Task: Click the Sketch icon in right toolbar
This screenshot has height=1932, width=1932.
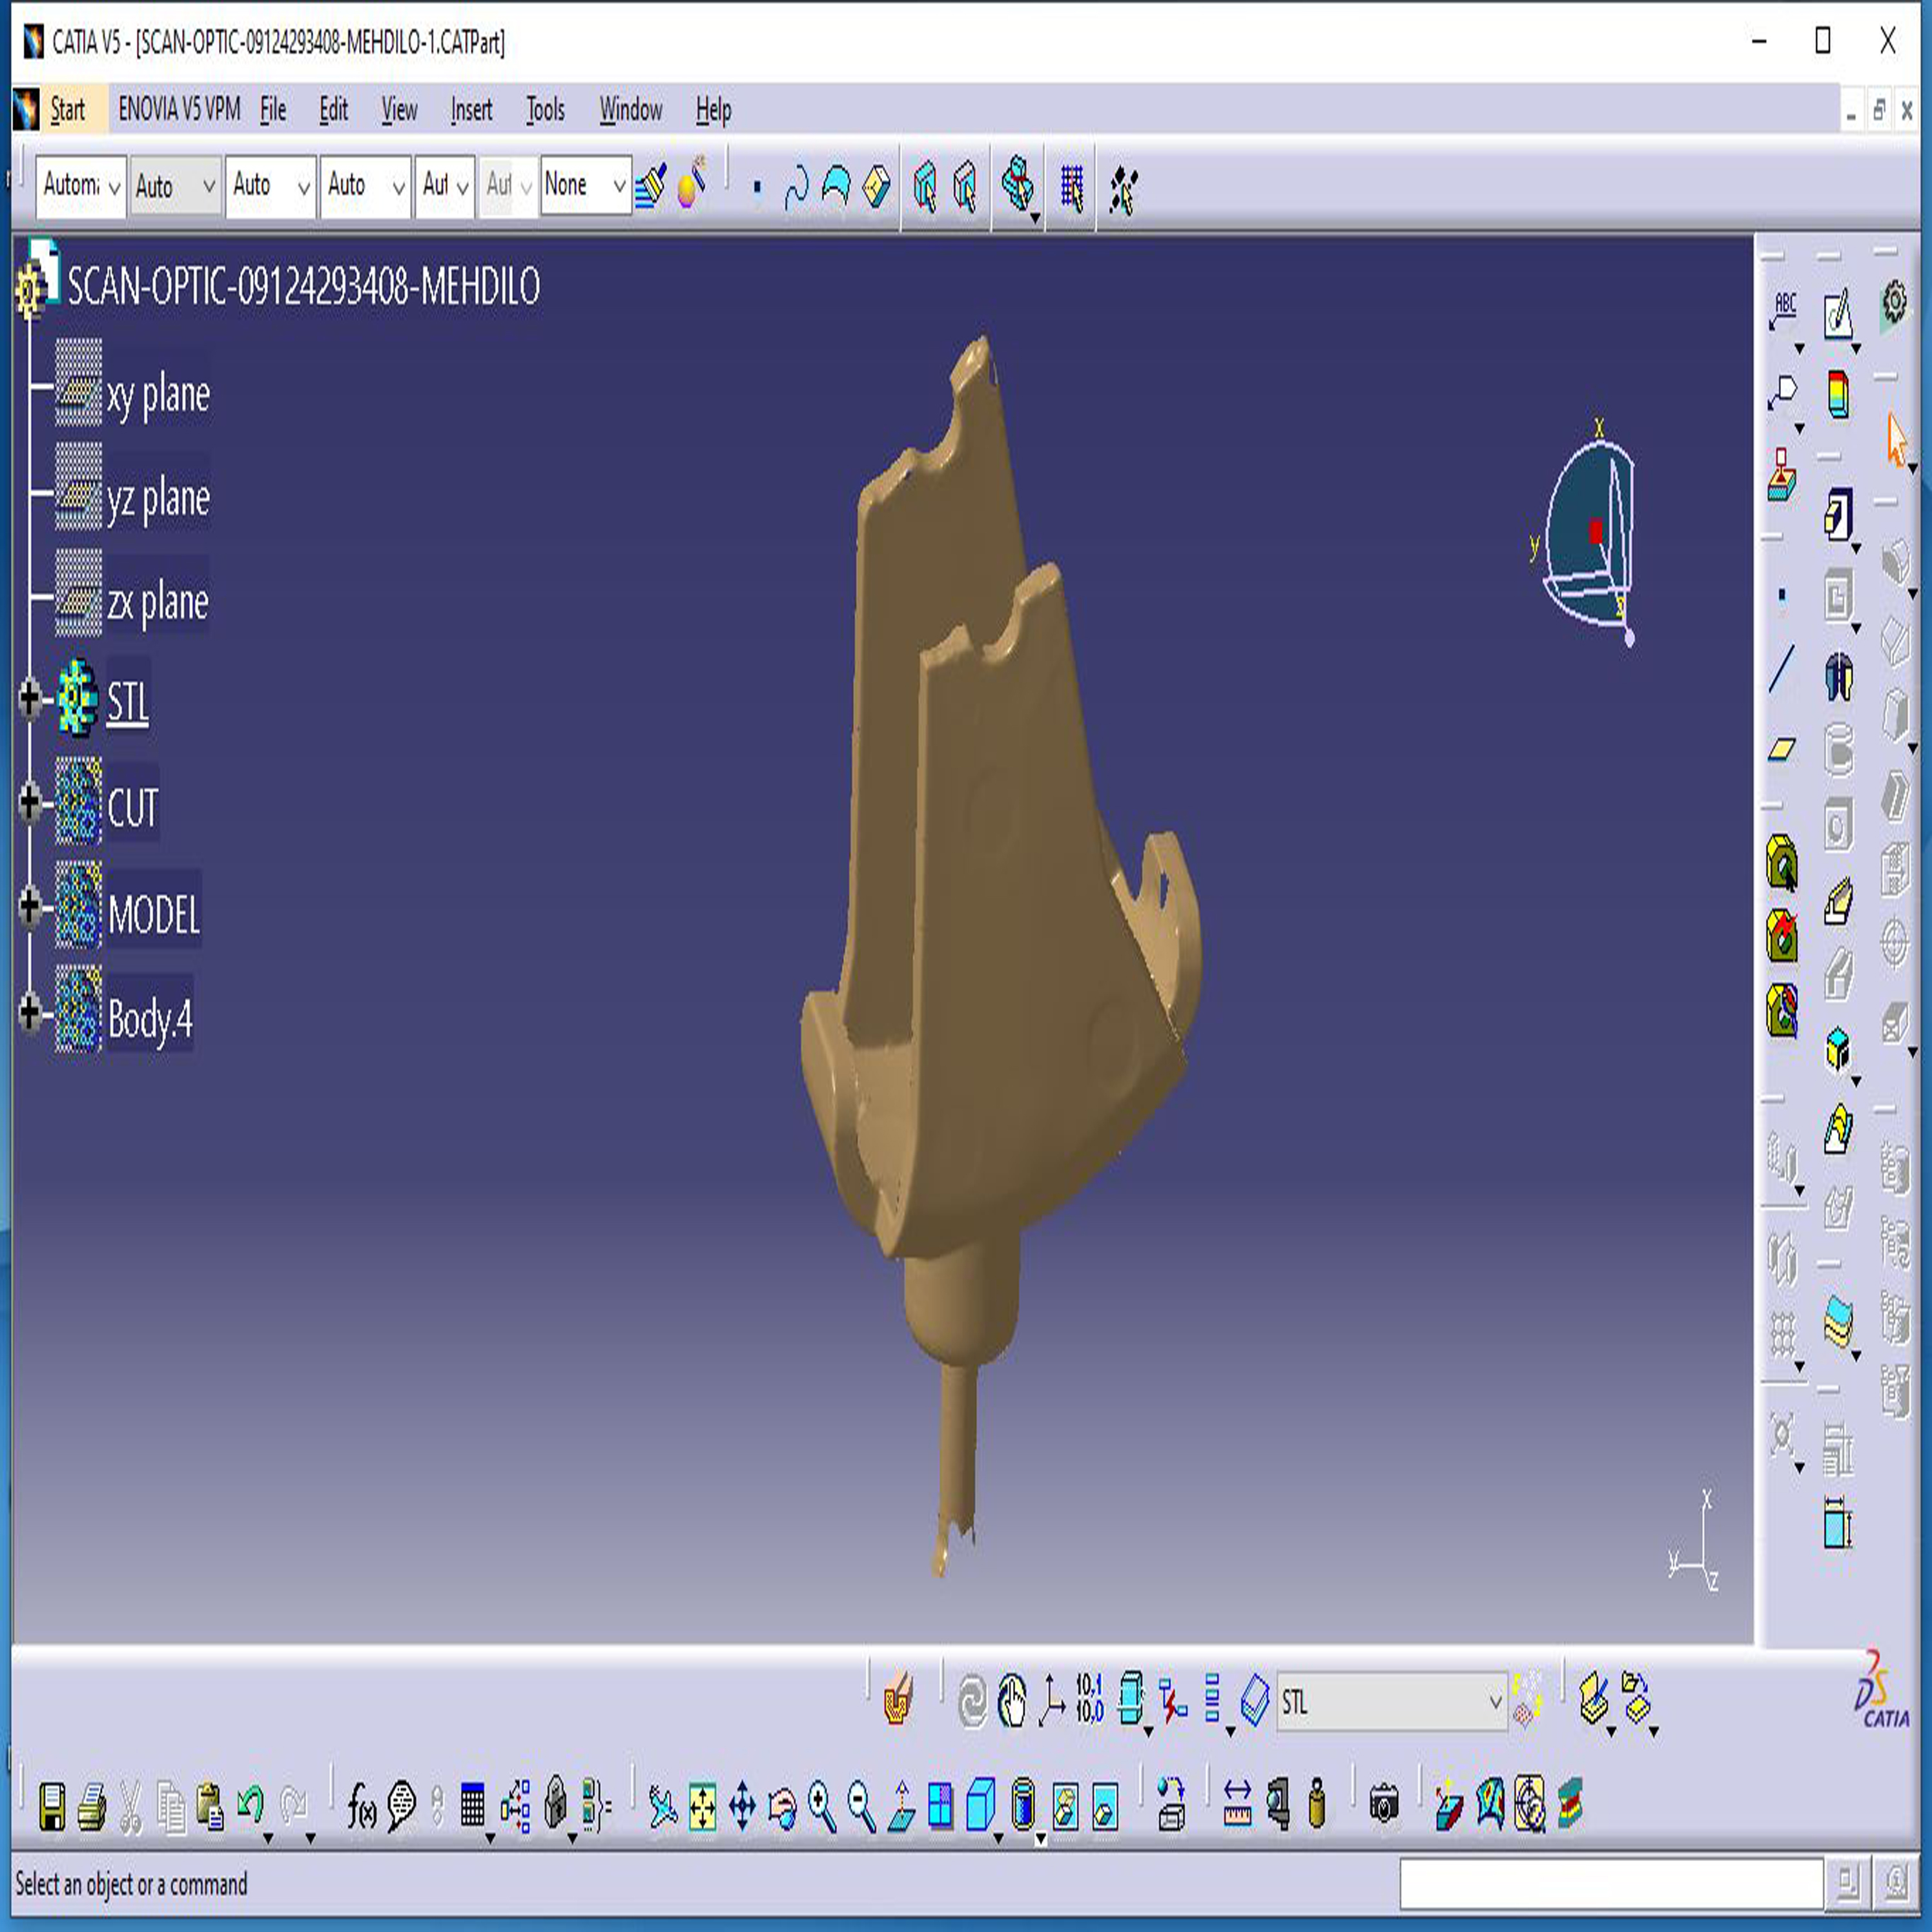Action: (1838, 313)
